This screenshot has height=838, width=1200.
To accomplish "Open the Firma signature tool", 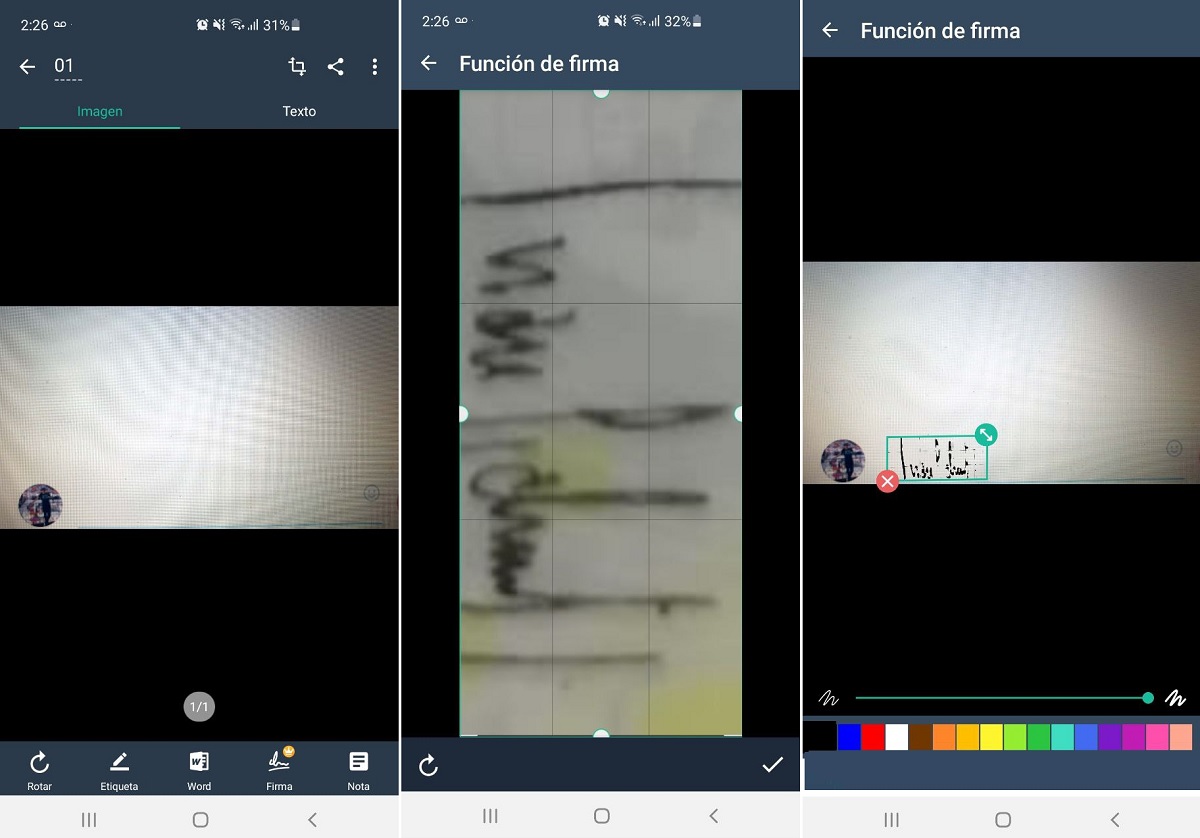I will coord(279,763).
